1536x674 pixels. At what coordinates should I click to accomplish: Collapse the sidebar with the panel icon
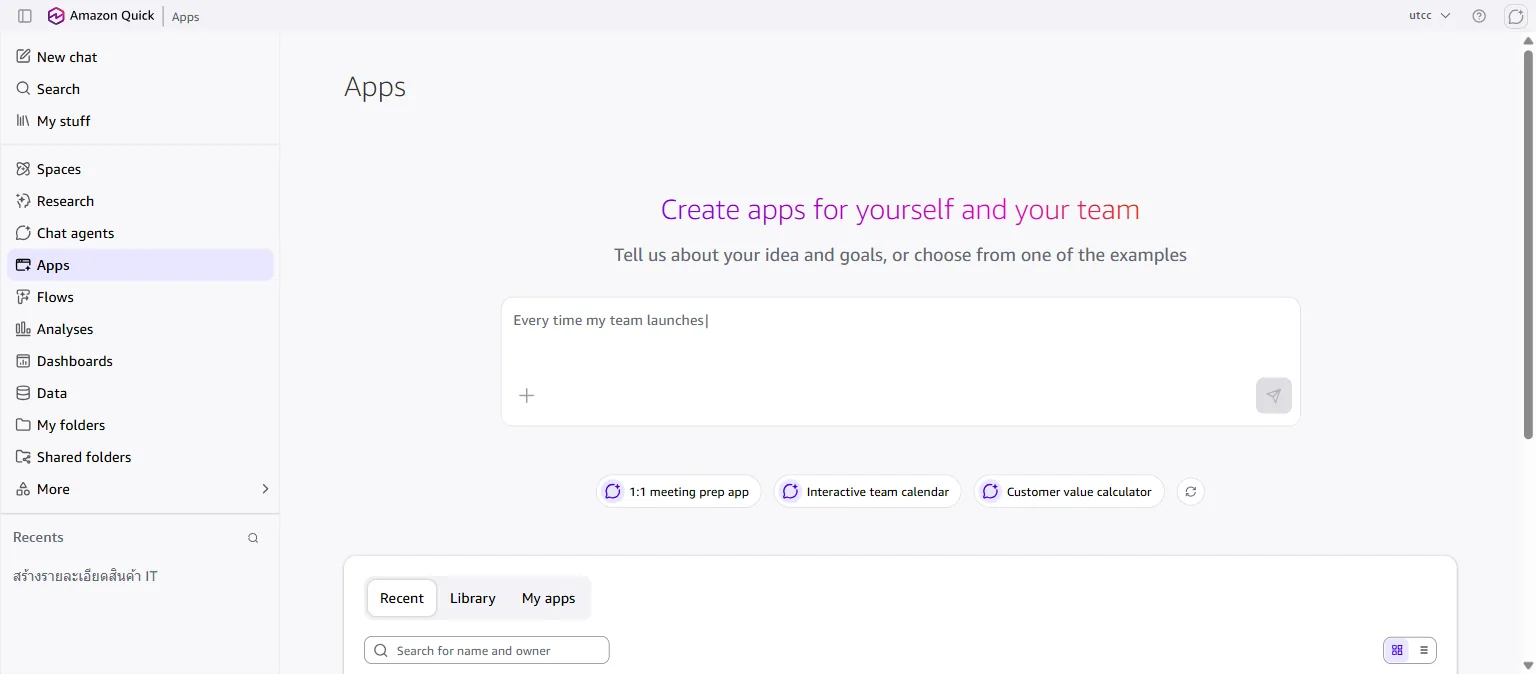click(25, 16)
